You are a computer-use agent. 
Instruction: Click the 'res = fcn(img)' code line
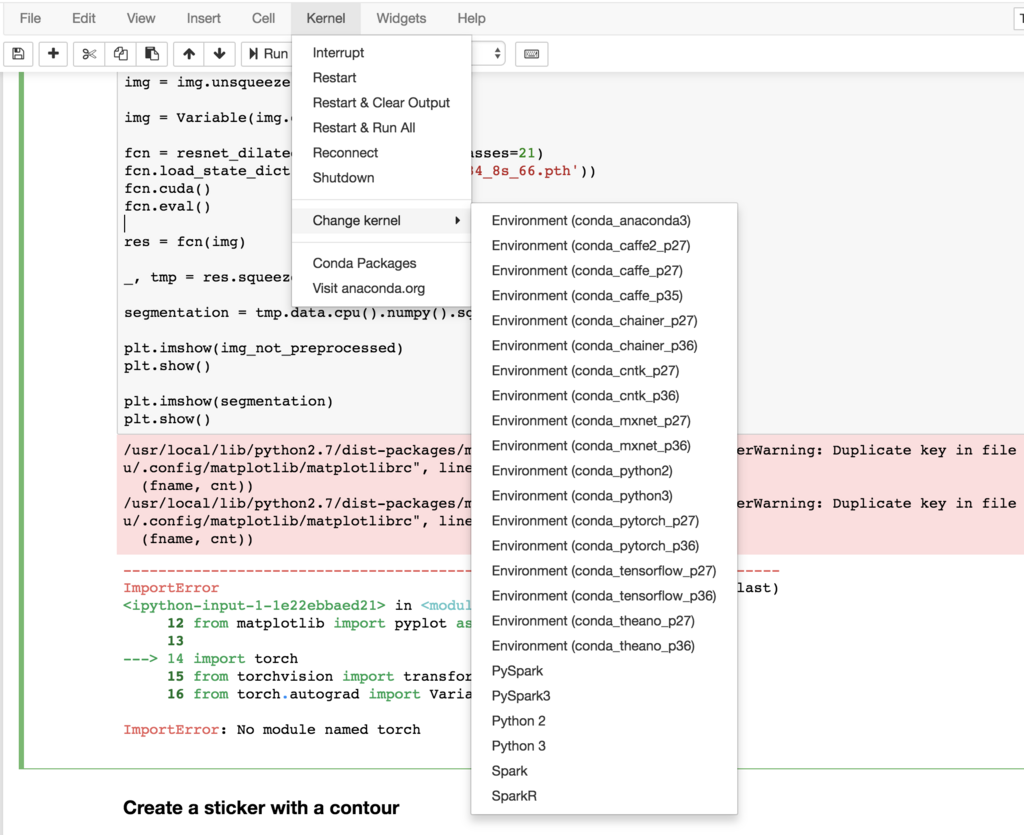tap(185, 242)
